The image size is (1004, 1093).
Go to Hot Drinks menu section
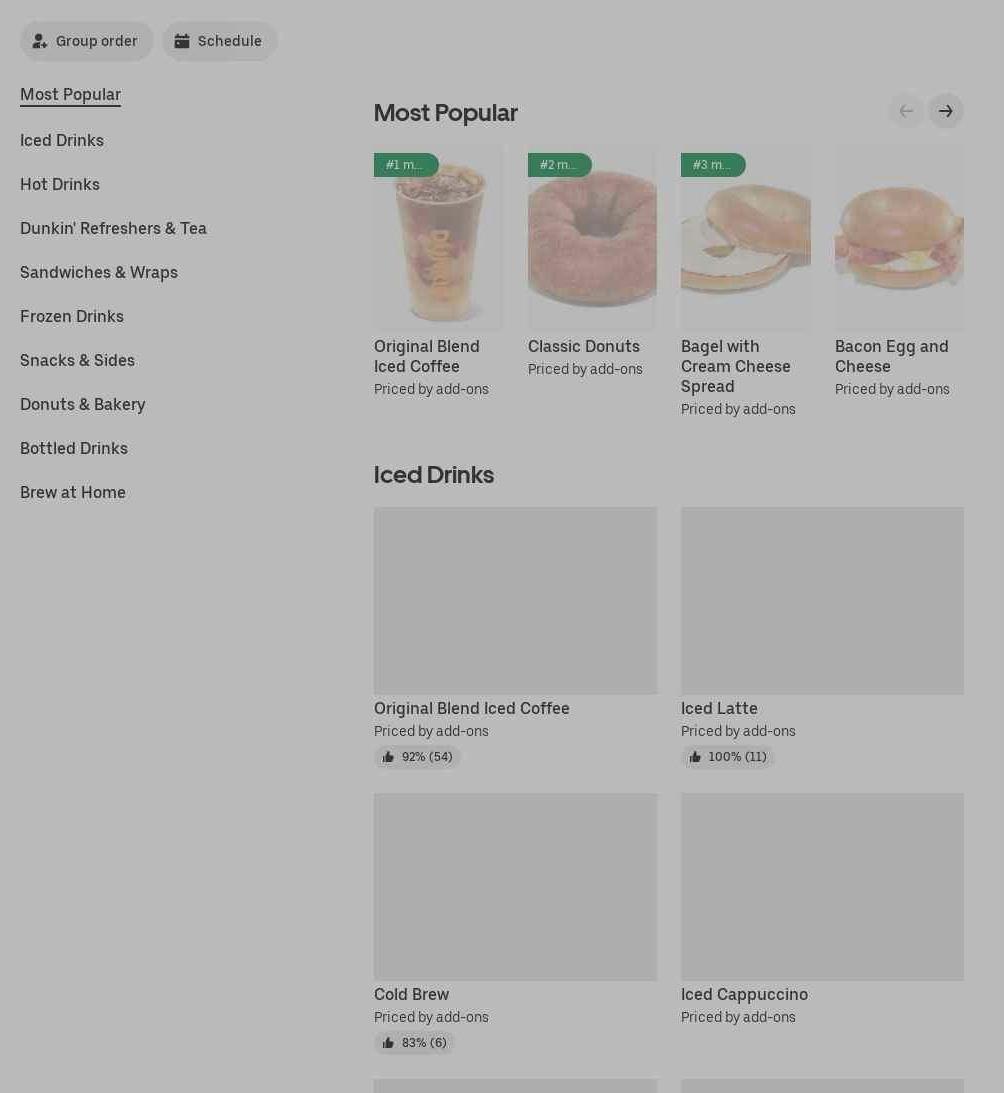pos(60,184)
